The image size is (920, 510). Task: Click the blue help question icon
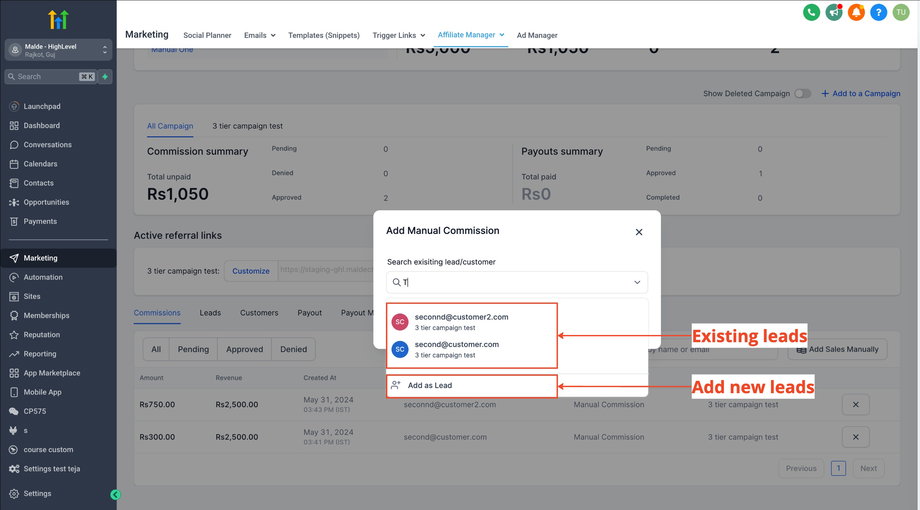pyautogui.click(x=879, y=12)
